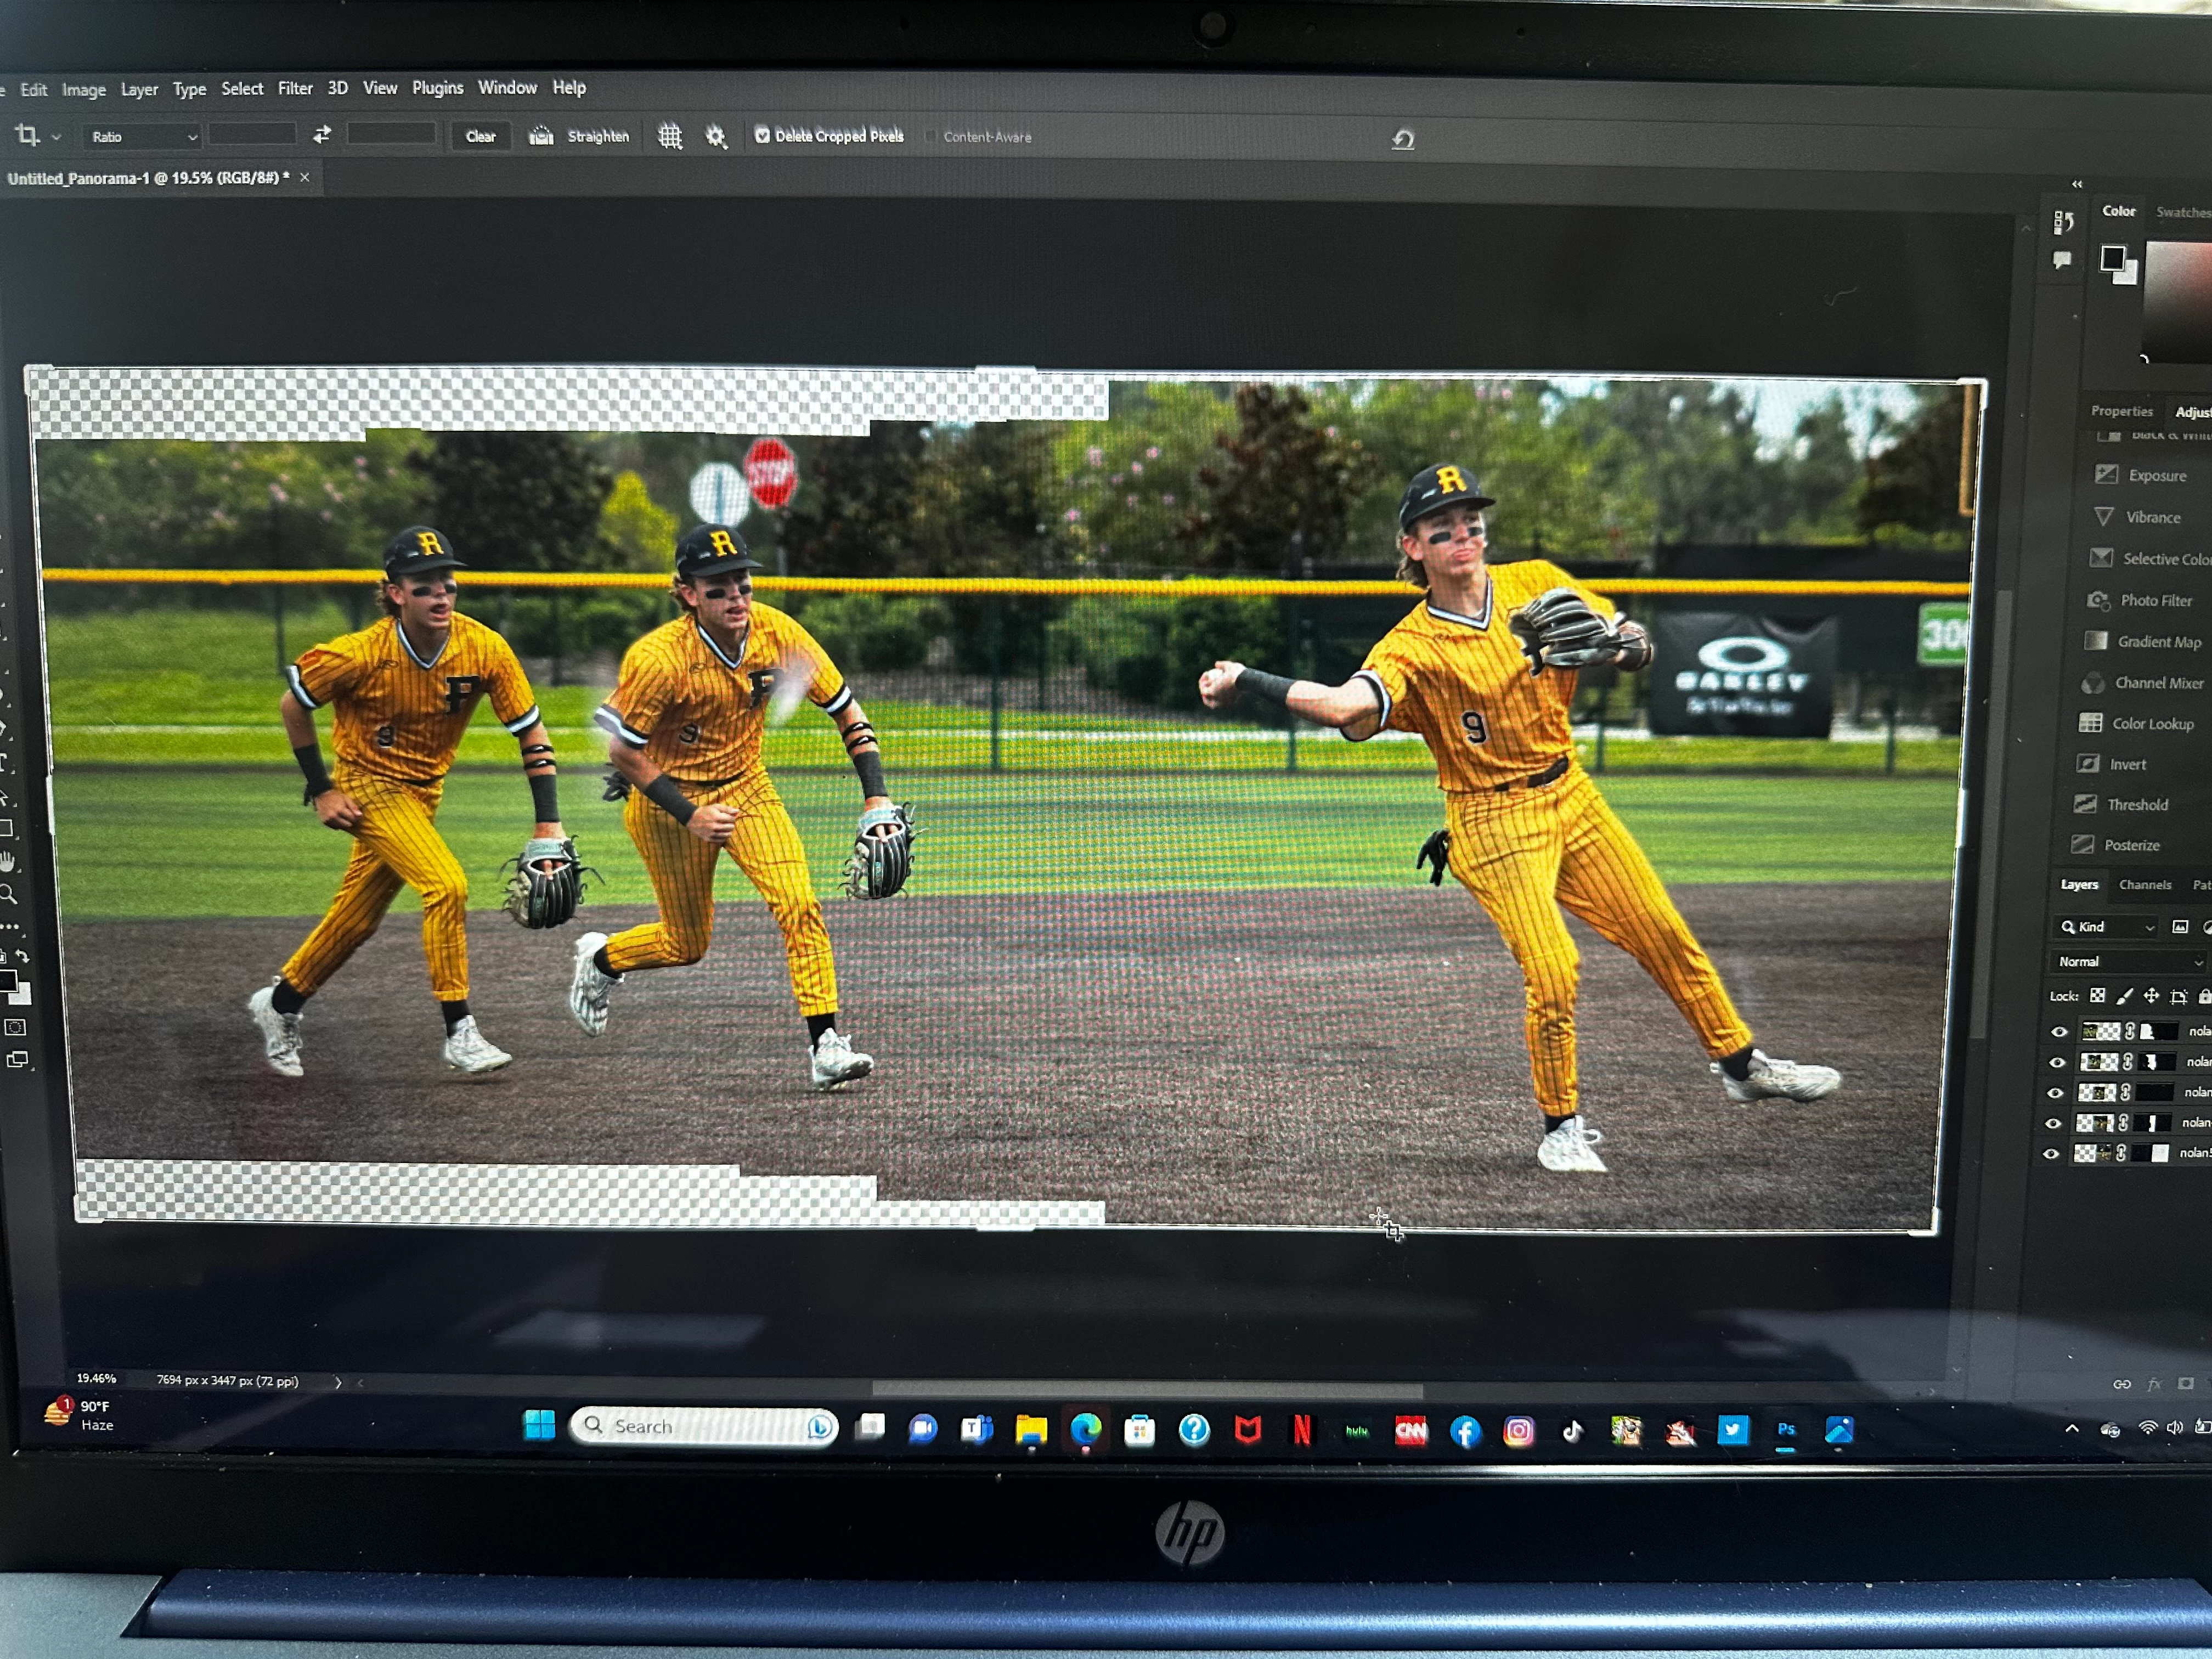The width and height of the screenshot is (2212, 1659).
Task: Enable the Content-Aware checkbox
Action: [930, 137]
